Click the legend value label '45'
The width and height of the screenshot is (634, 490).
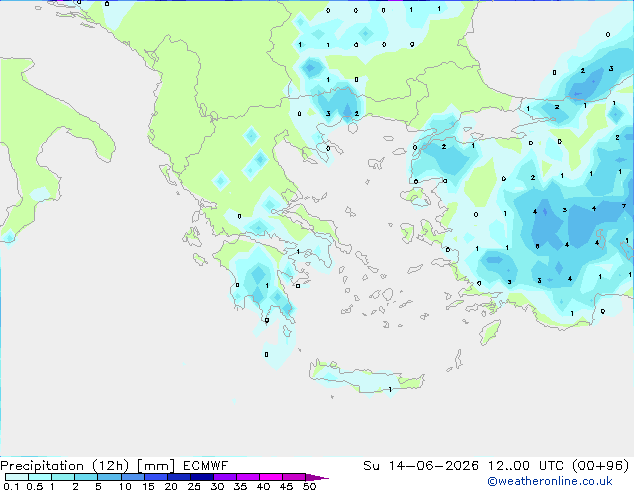[x=286, y=486]
